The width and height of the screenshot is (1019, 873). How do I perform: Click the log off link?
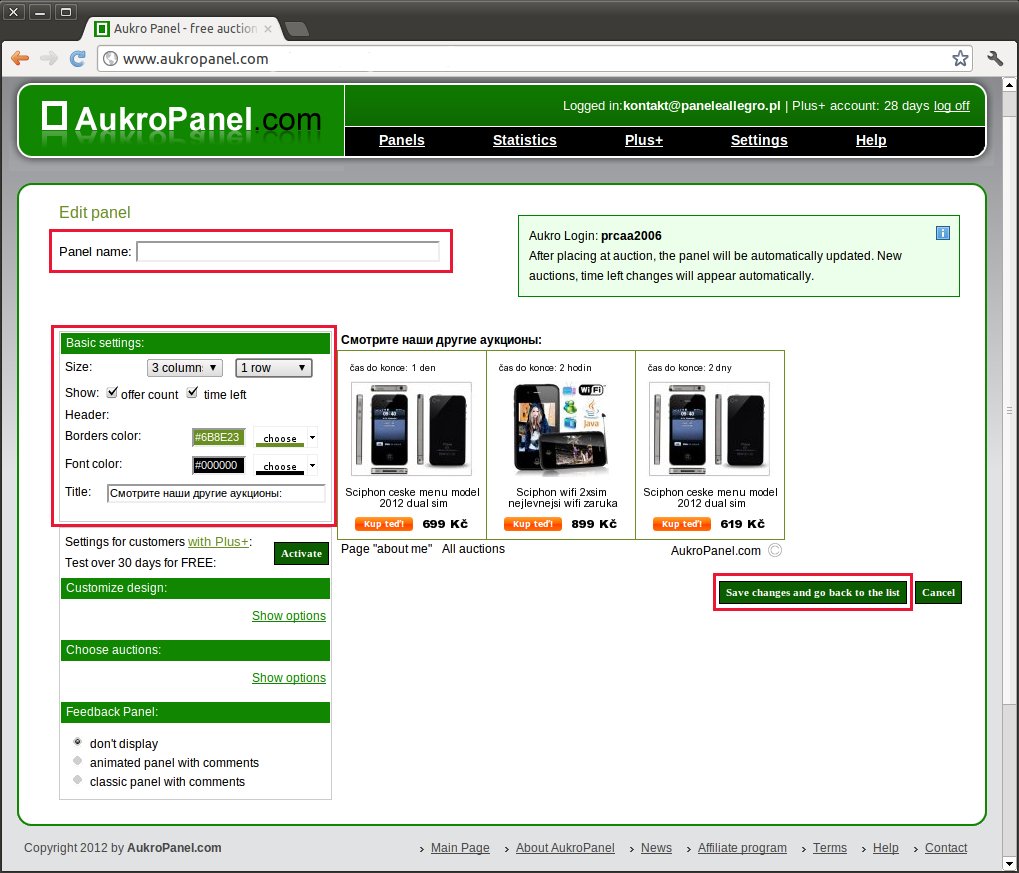951,106
